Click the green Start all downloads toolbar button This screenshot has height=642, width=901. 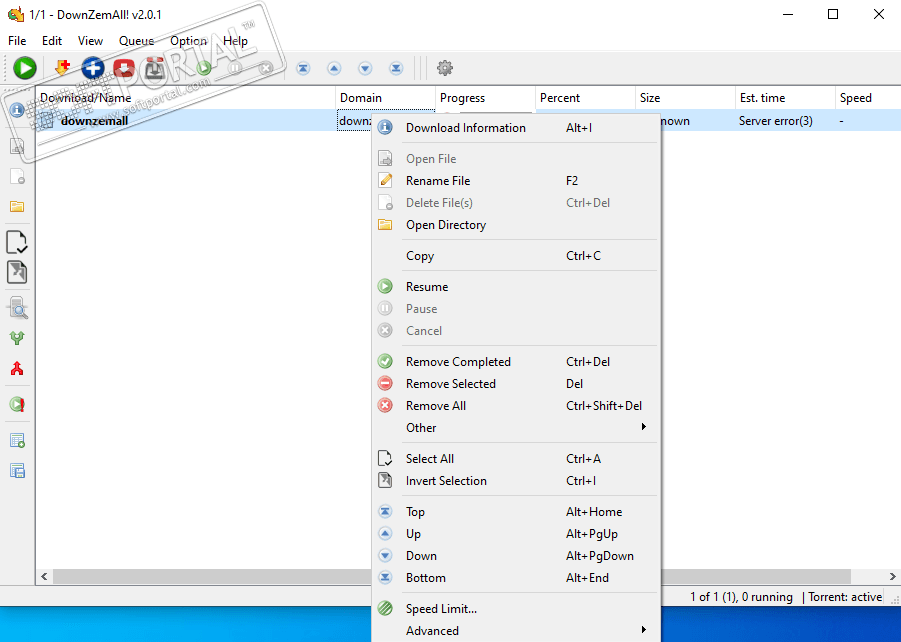pyautogui.click(x=25, y=68)
